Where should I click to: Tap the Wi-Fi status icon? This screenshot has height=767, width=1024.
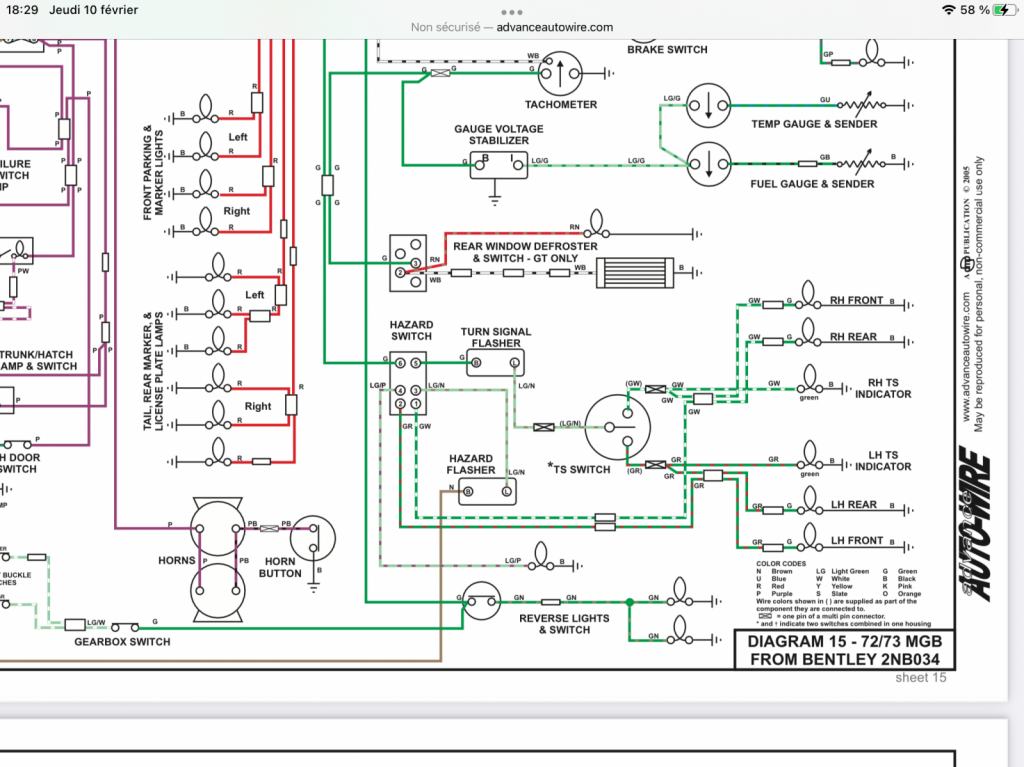[x=948, y=10]
